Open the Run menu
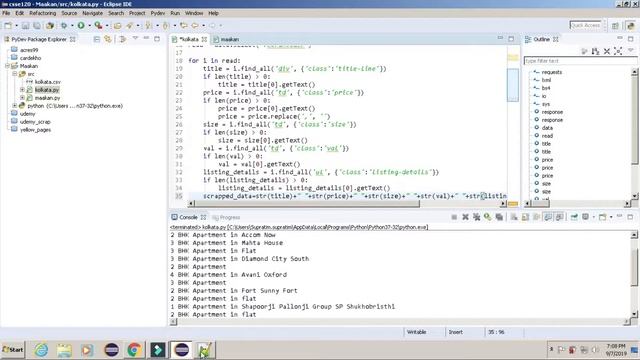Image resolution: width=640 pixels, height=360 pixels. (x=175, y=13)
